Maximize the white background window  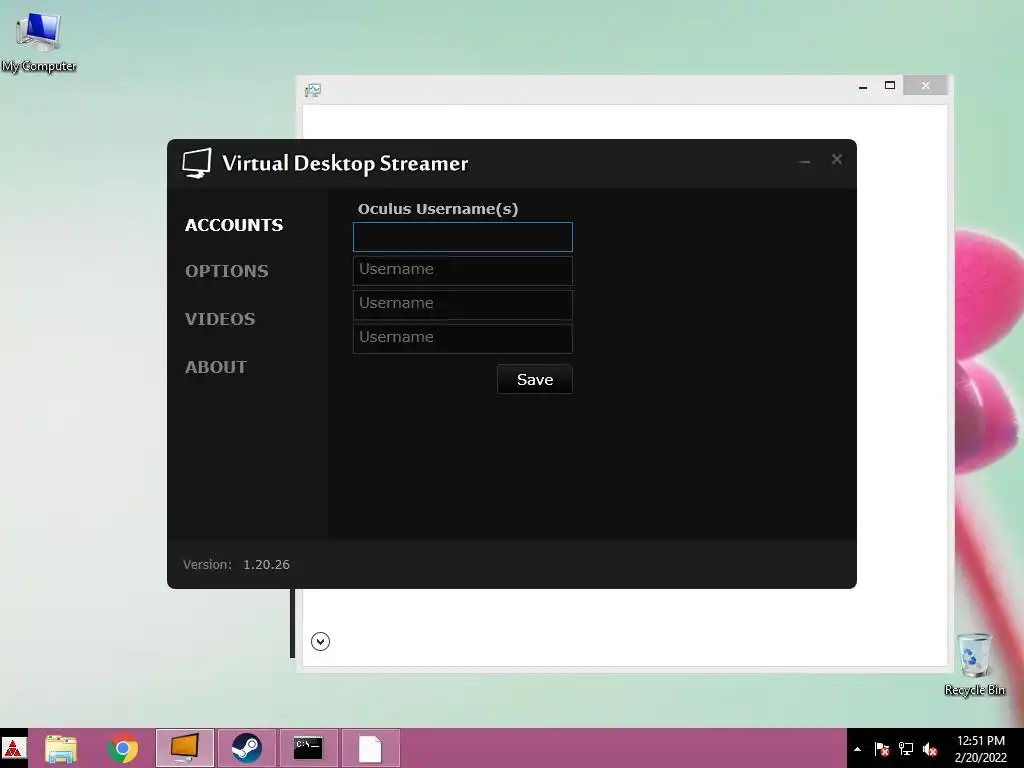click(889, 86)
